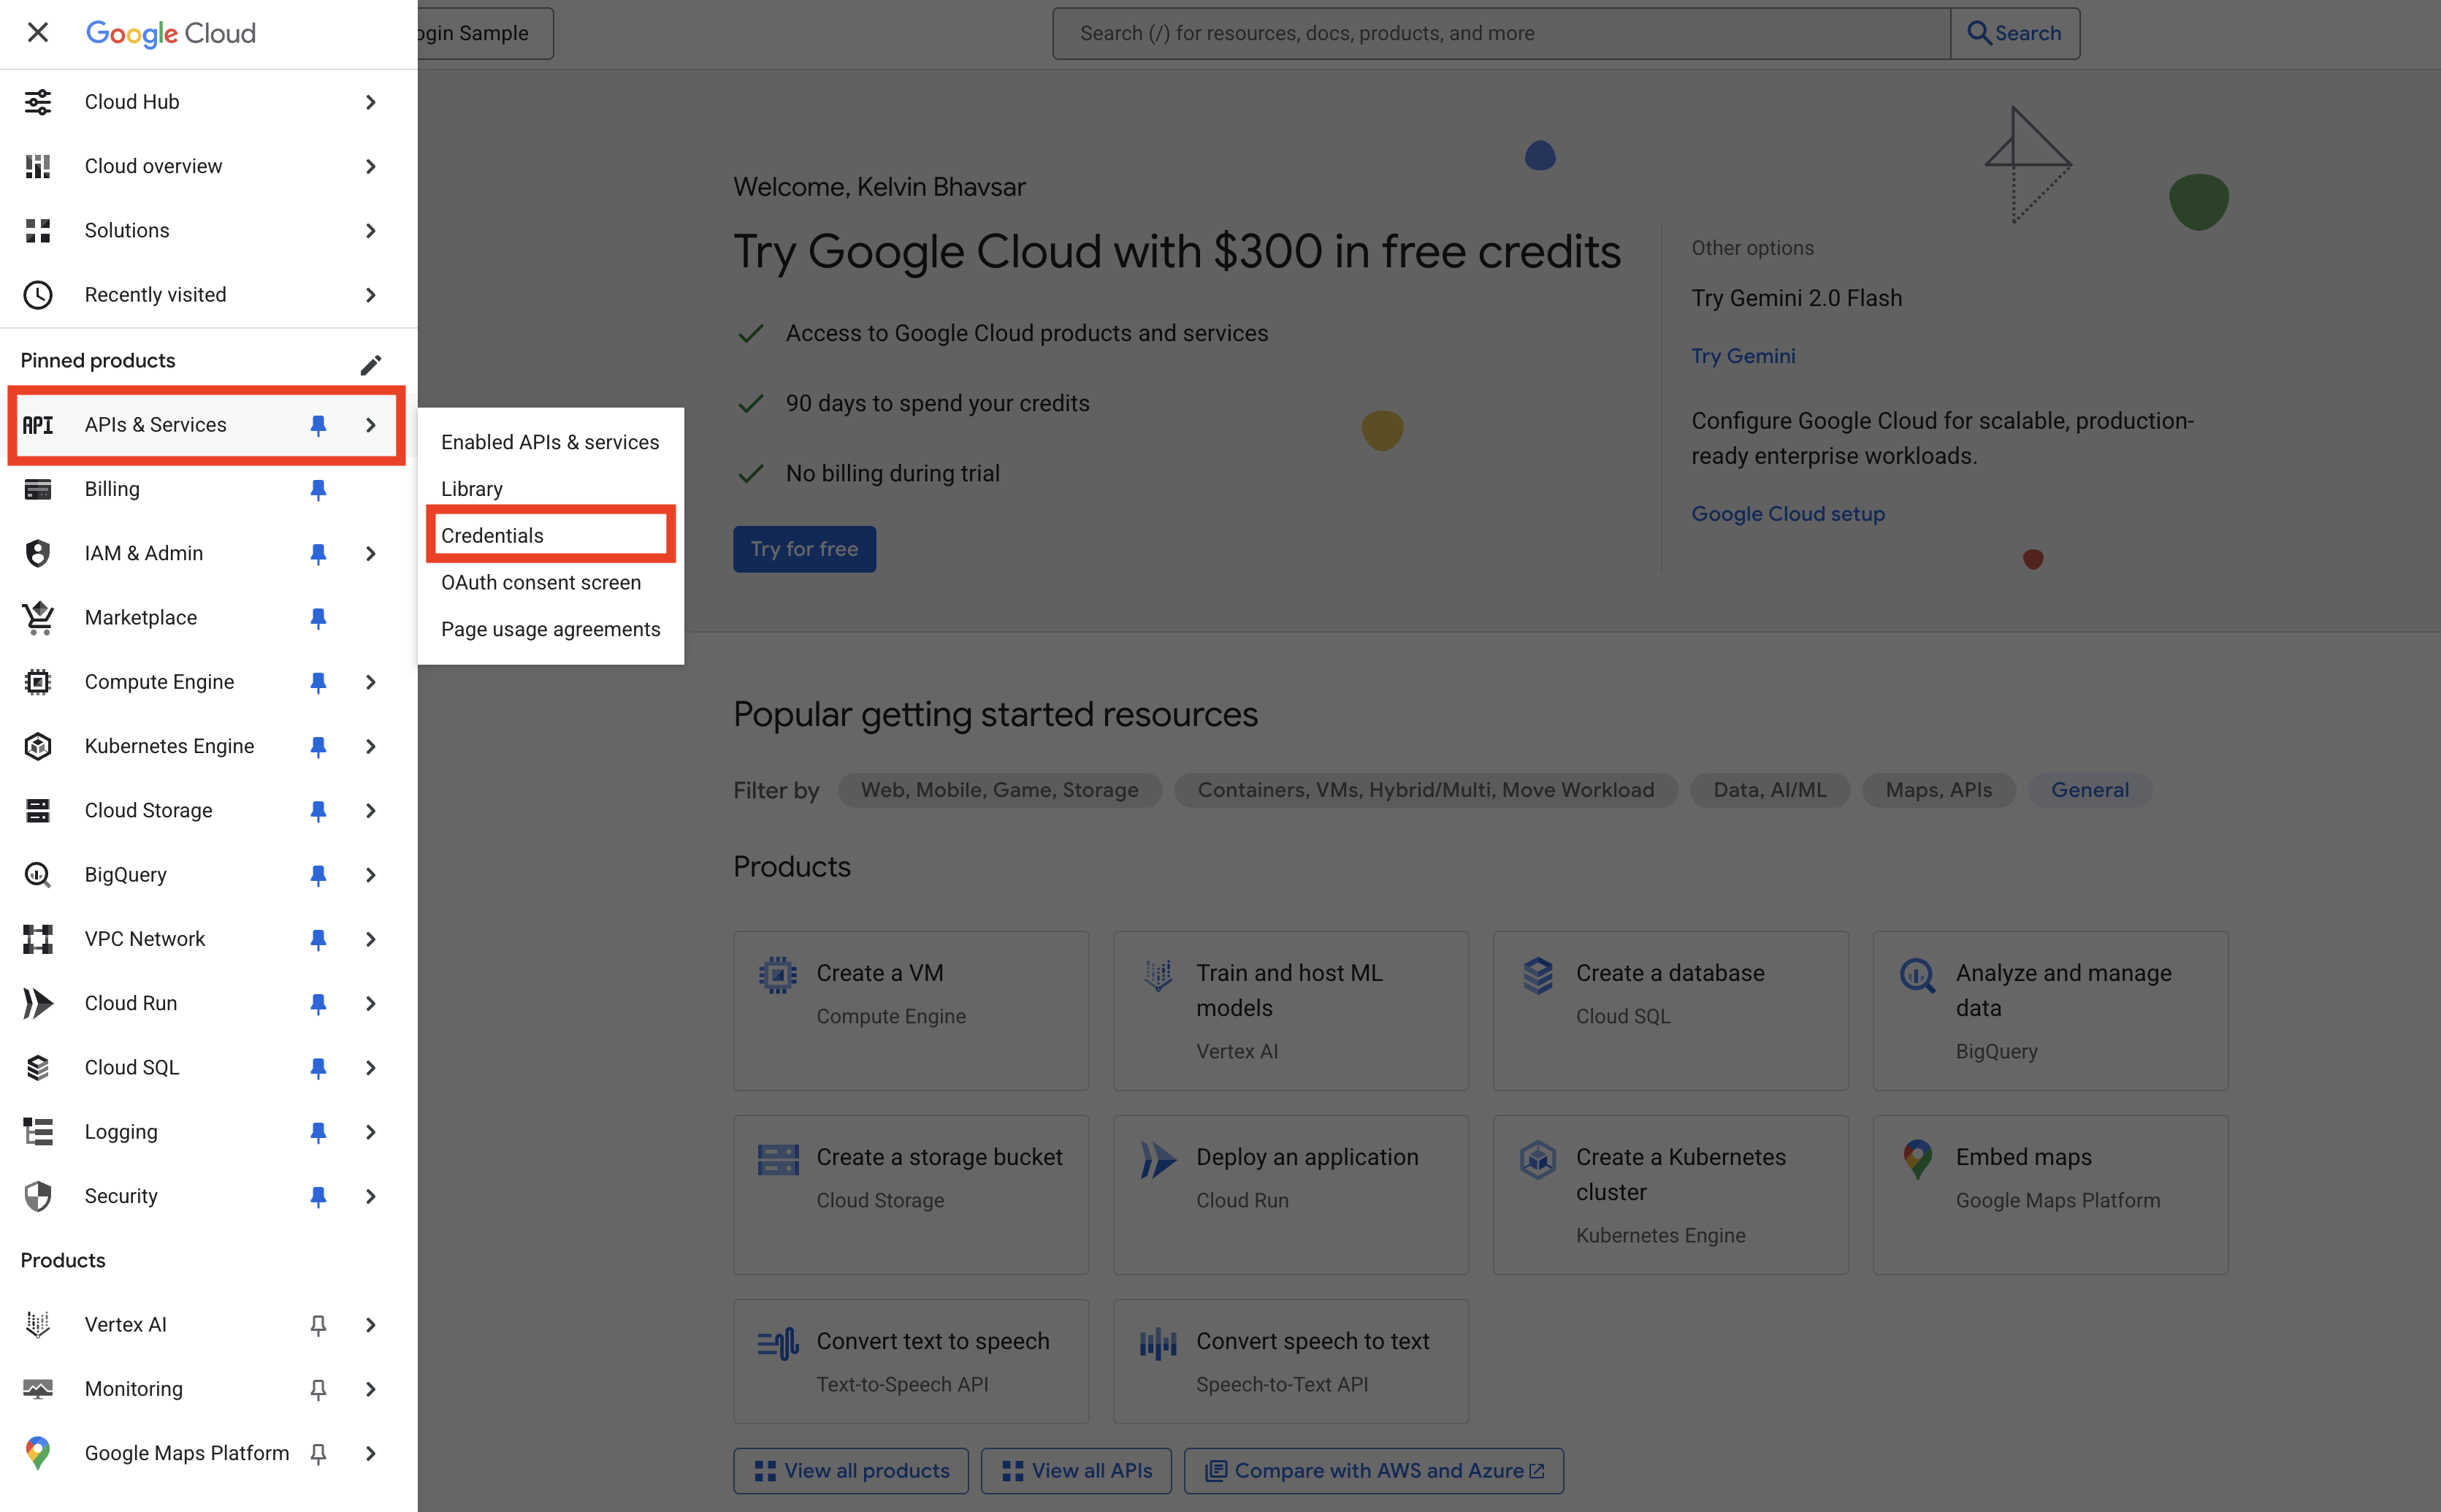The height and width of the screenshot is (1512, 2441).
Task: Click the Cloud Run arrows icon
Action: 38,1003
